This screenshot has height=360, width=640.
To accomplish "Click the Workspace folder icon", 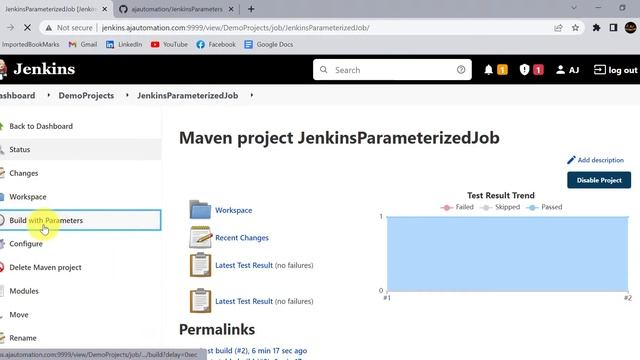I will (x=200, y=209).
